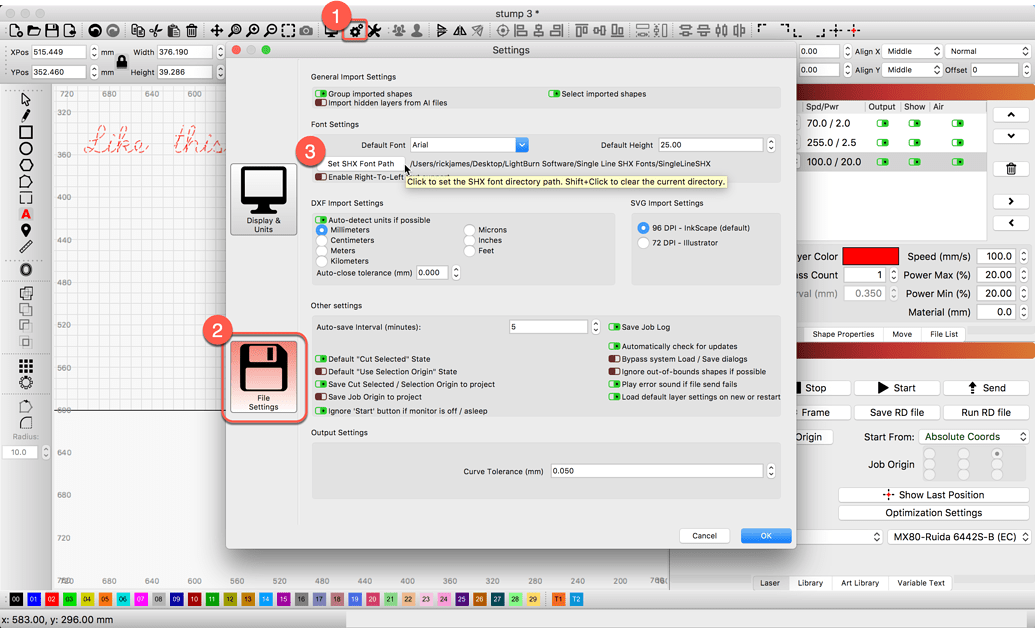
Task: Click the OK button in Settings
Action: point(765,536)
